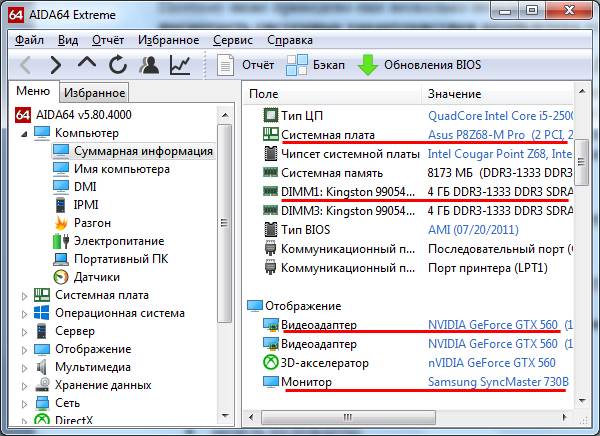Go up one level with the Up arrow
Screen dimensions: 600x436
[x=87, y=66]
